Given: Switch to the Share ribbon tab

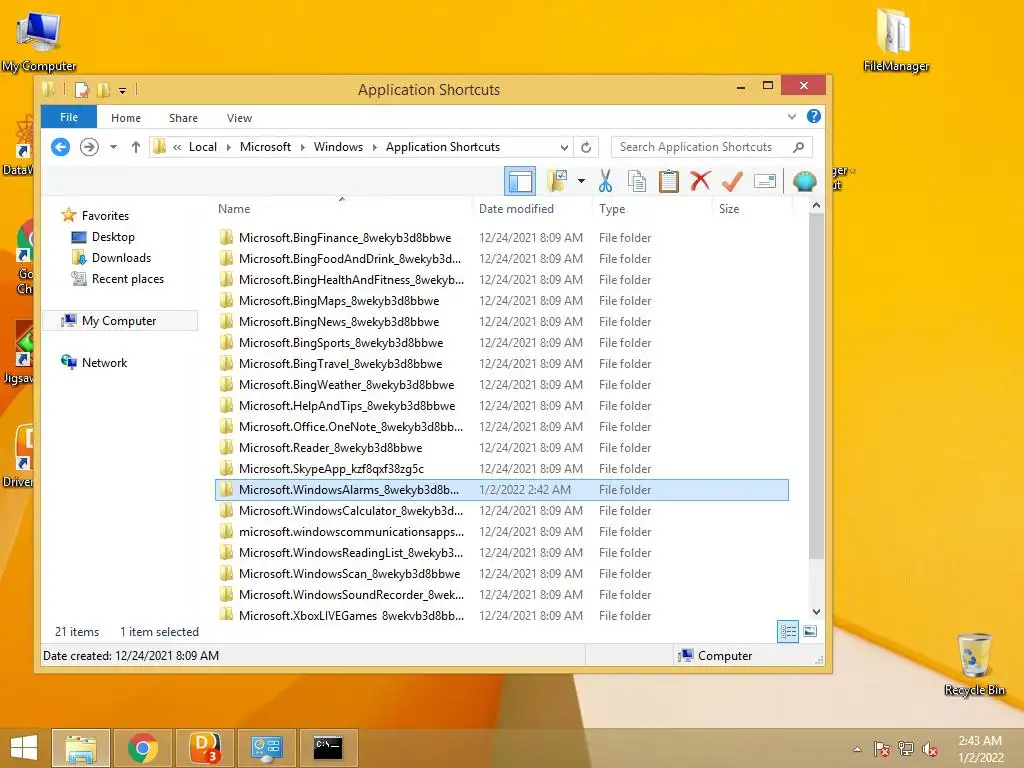Looking at the screenshot, I should tap(184, 118).
